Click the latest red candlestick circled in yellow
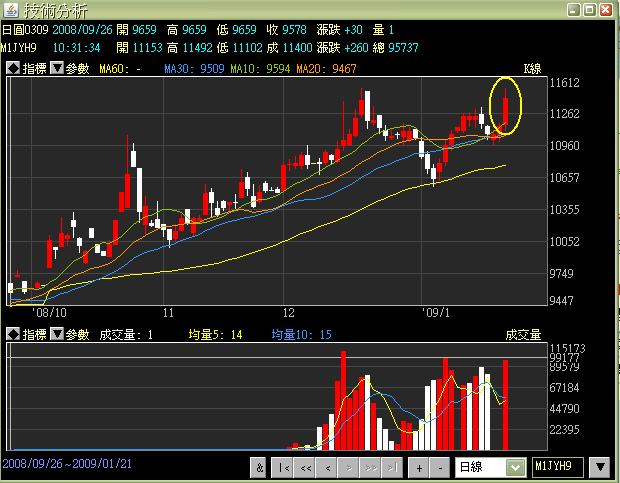This screenshot has width=620, height=483. pyautogui.click(x=505, y=111)
